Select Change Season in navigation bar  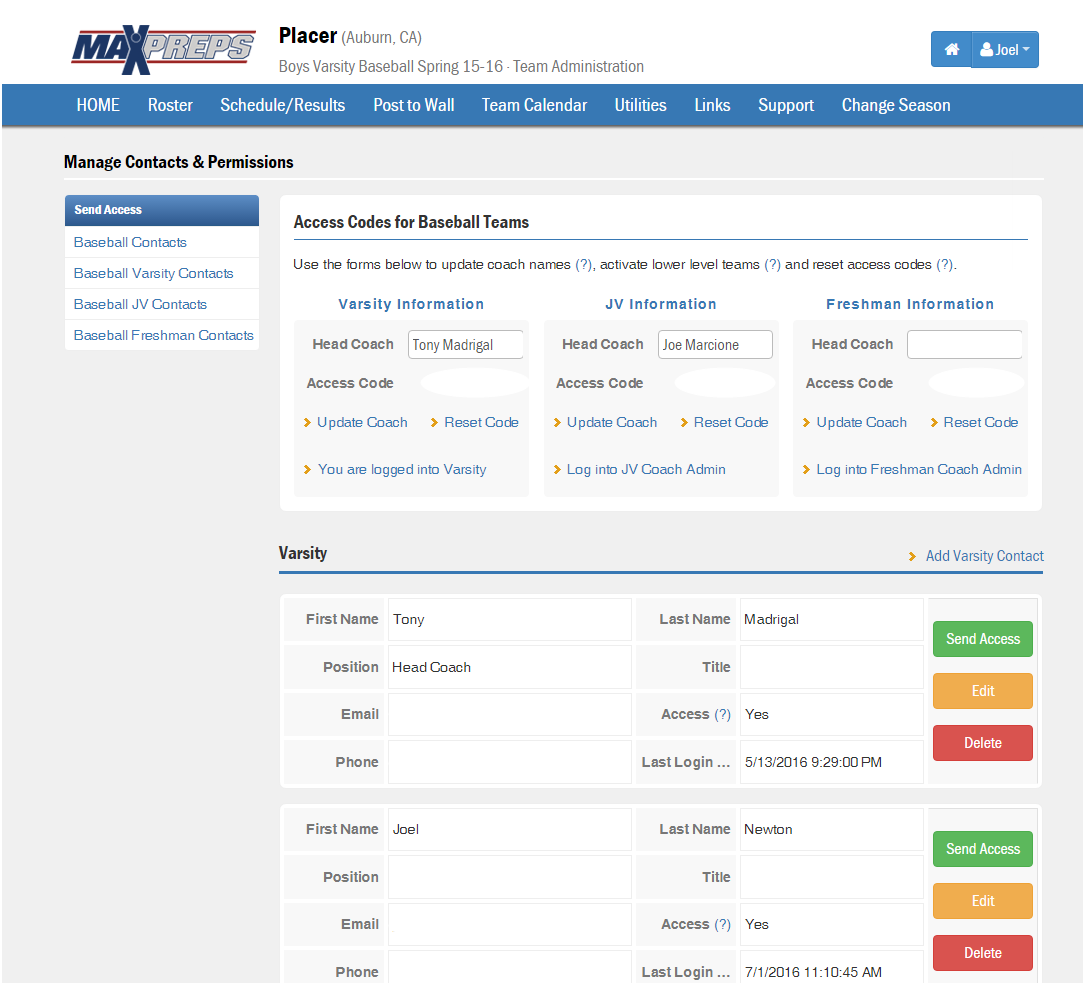tap(895, 105)
